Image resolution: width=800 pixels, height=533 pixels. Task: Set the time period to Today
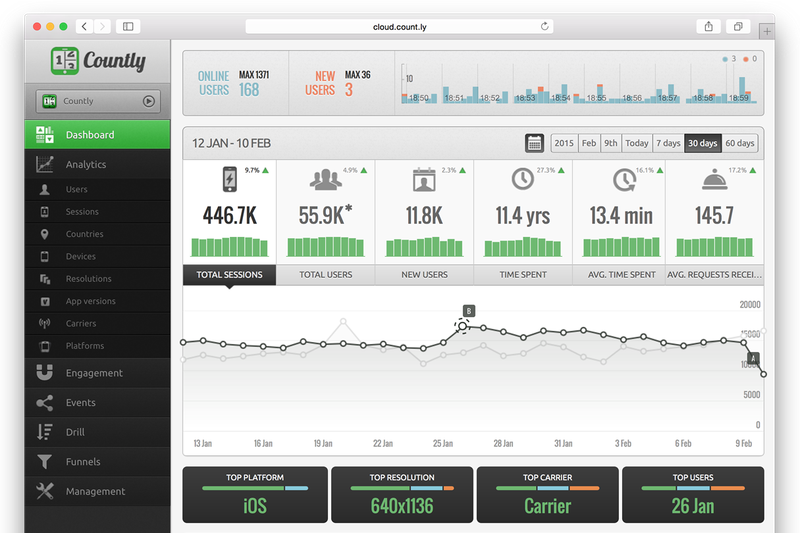coord(636,143)
